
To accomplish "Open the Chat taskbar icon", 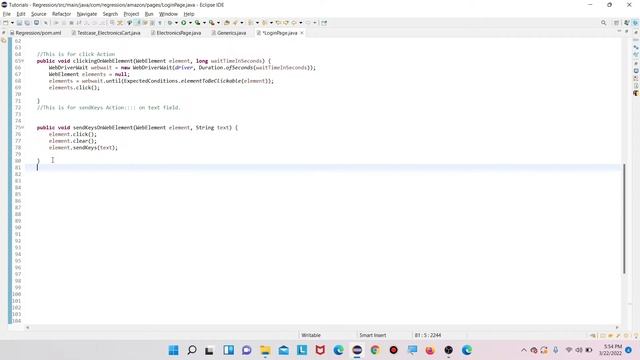I will [x=247, y=350].
